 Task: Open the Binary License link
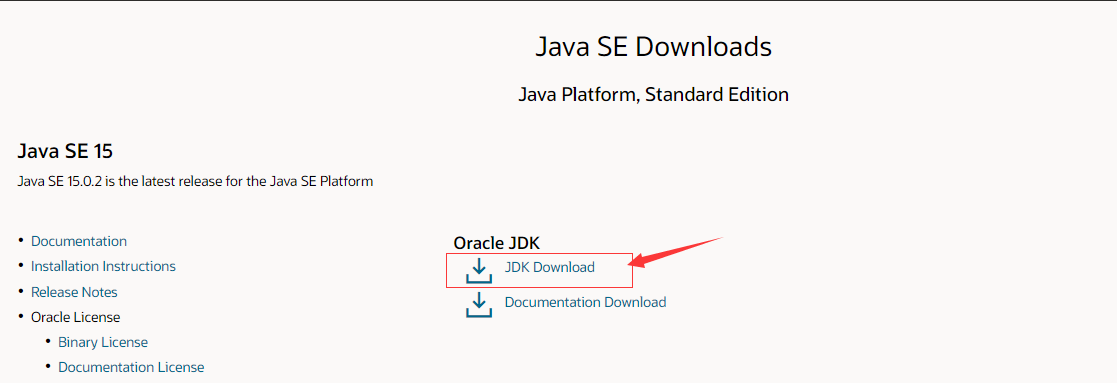click(x=103, y=342)
